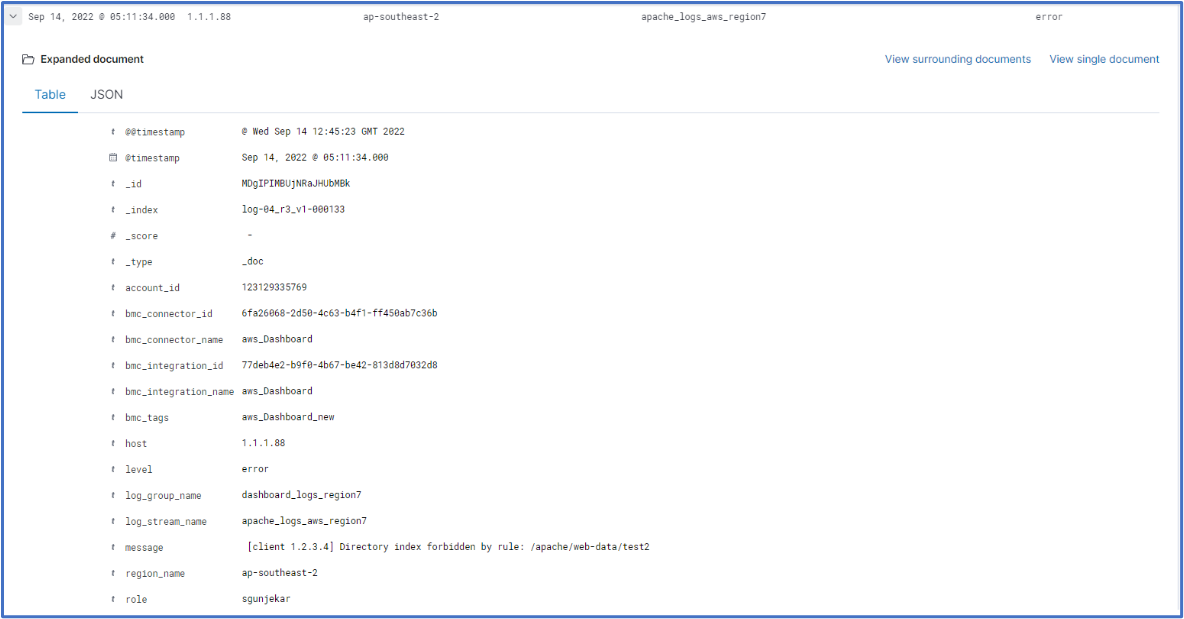Click the type icon beside @@timestamp field

click(113, 131)
